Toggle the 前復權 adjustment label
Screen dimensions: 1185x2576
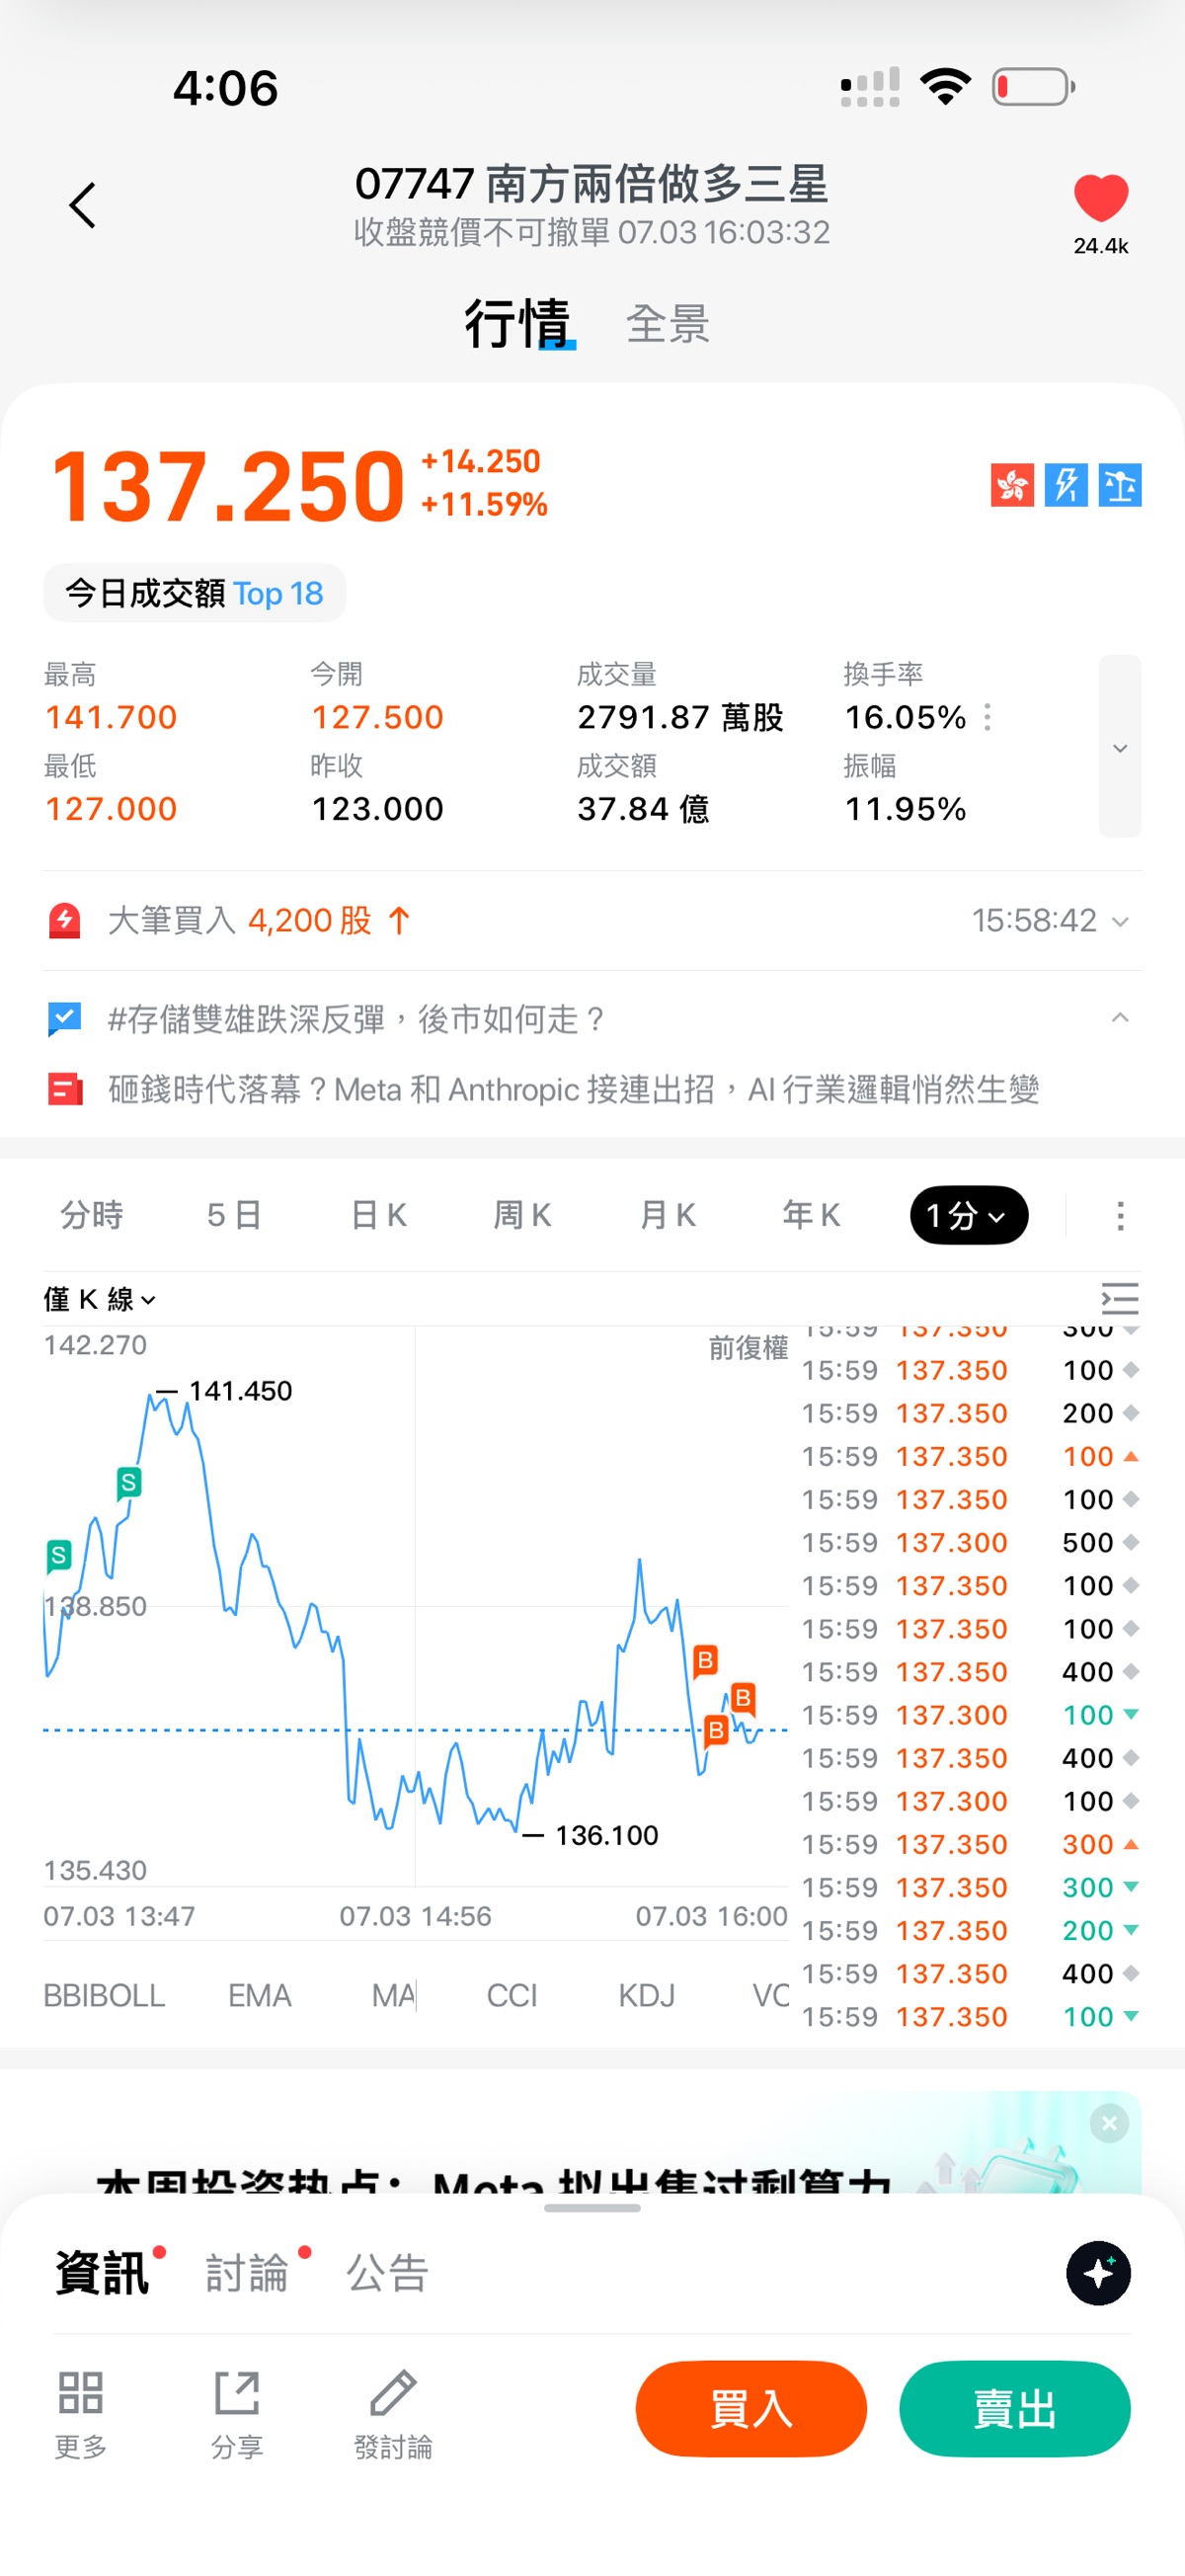click(x=748, y=1348)
